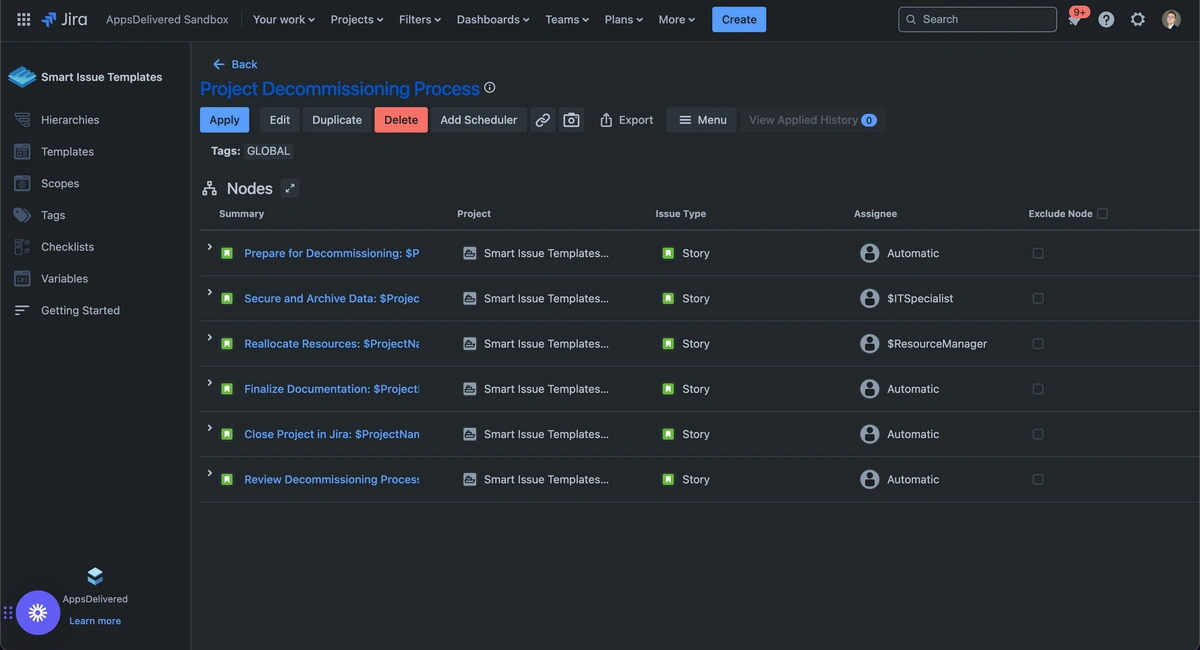Screen dimensions: 1200x650
Task: Open the Checklists page in sidebar
Action: tap(67, 247)
